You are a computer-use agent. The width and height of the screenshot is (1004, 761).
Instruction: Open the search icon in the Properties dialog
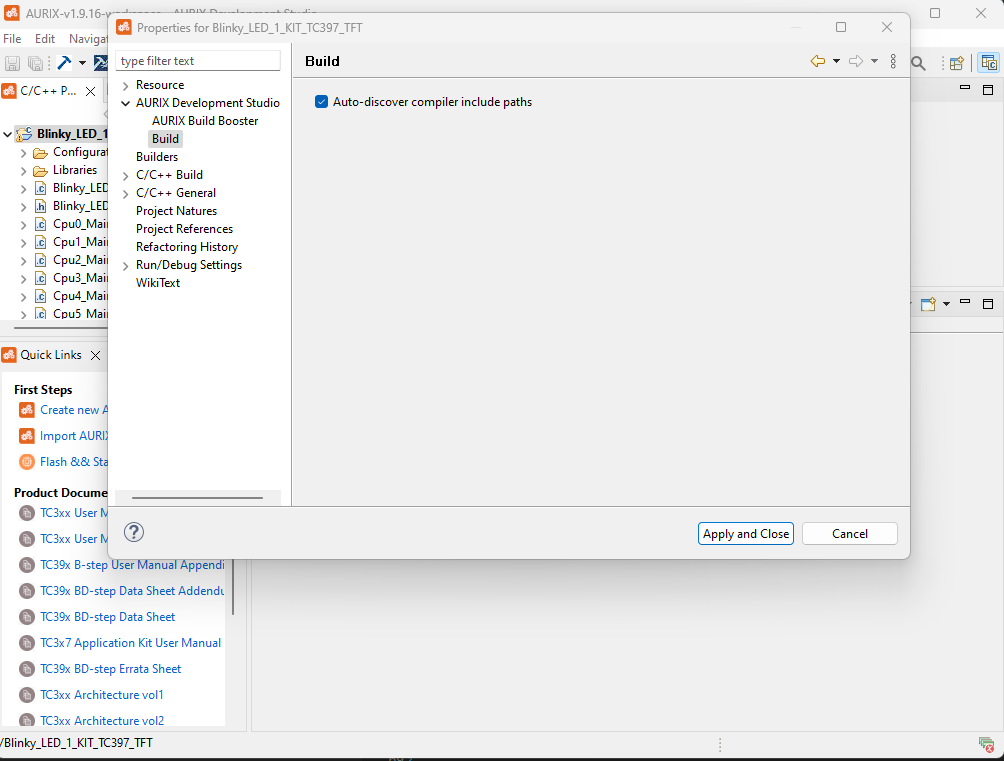[x=918, y=62]
